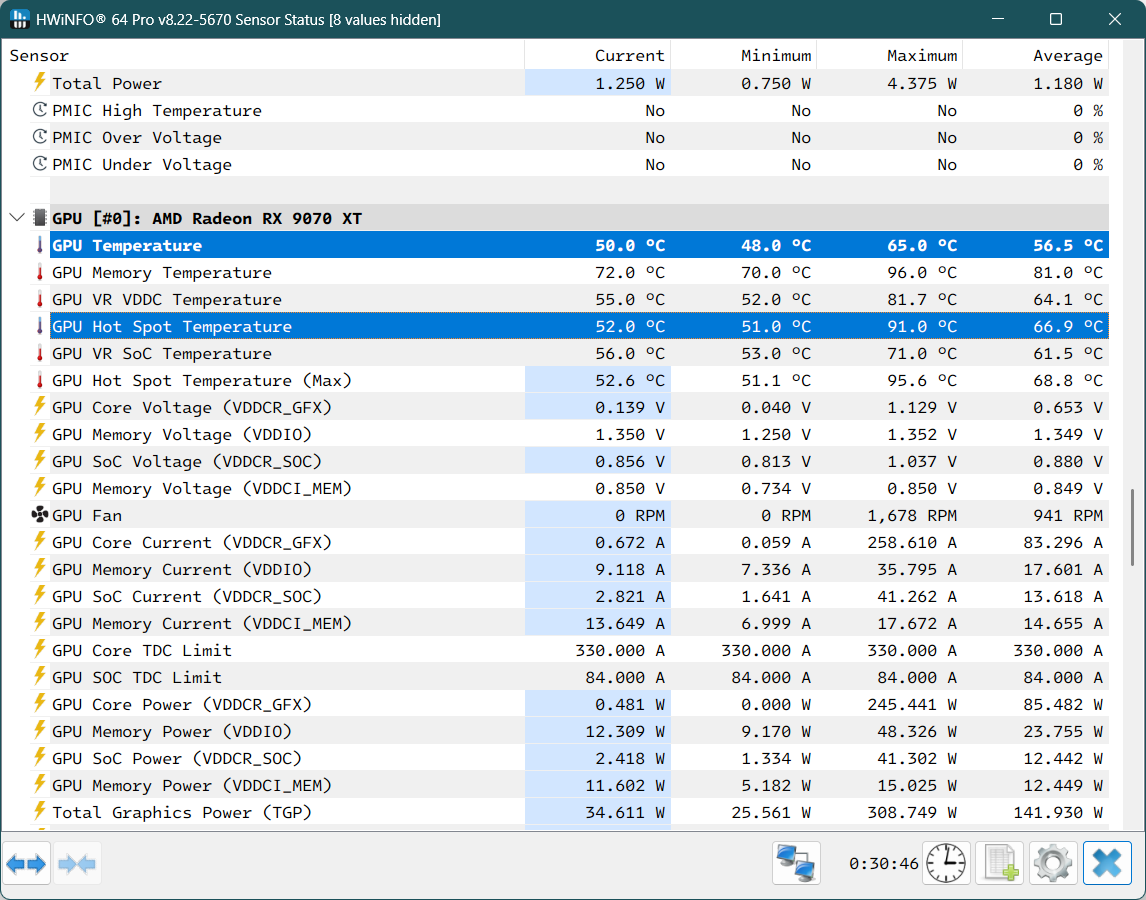Click the HWiNFO app icon in title bar

click(x=19, y=19)
